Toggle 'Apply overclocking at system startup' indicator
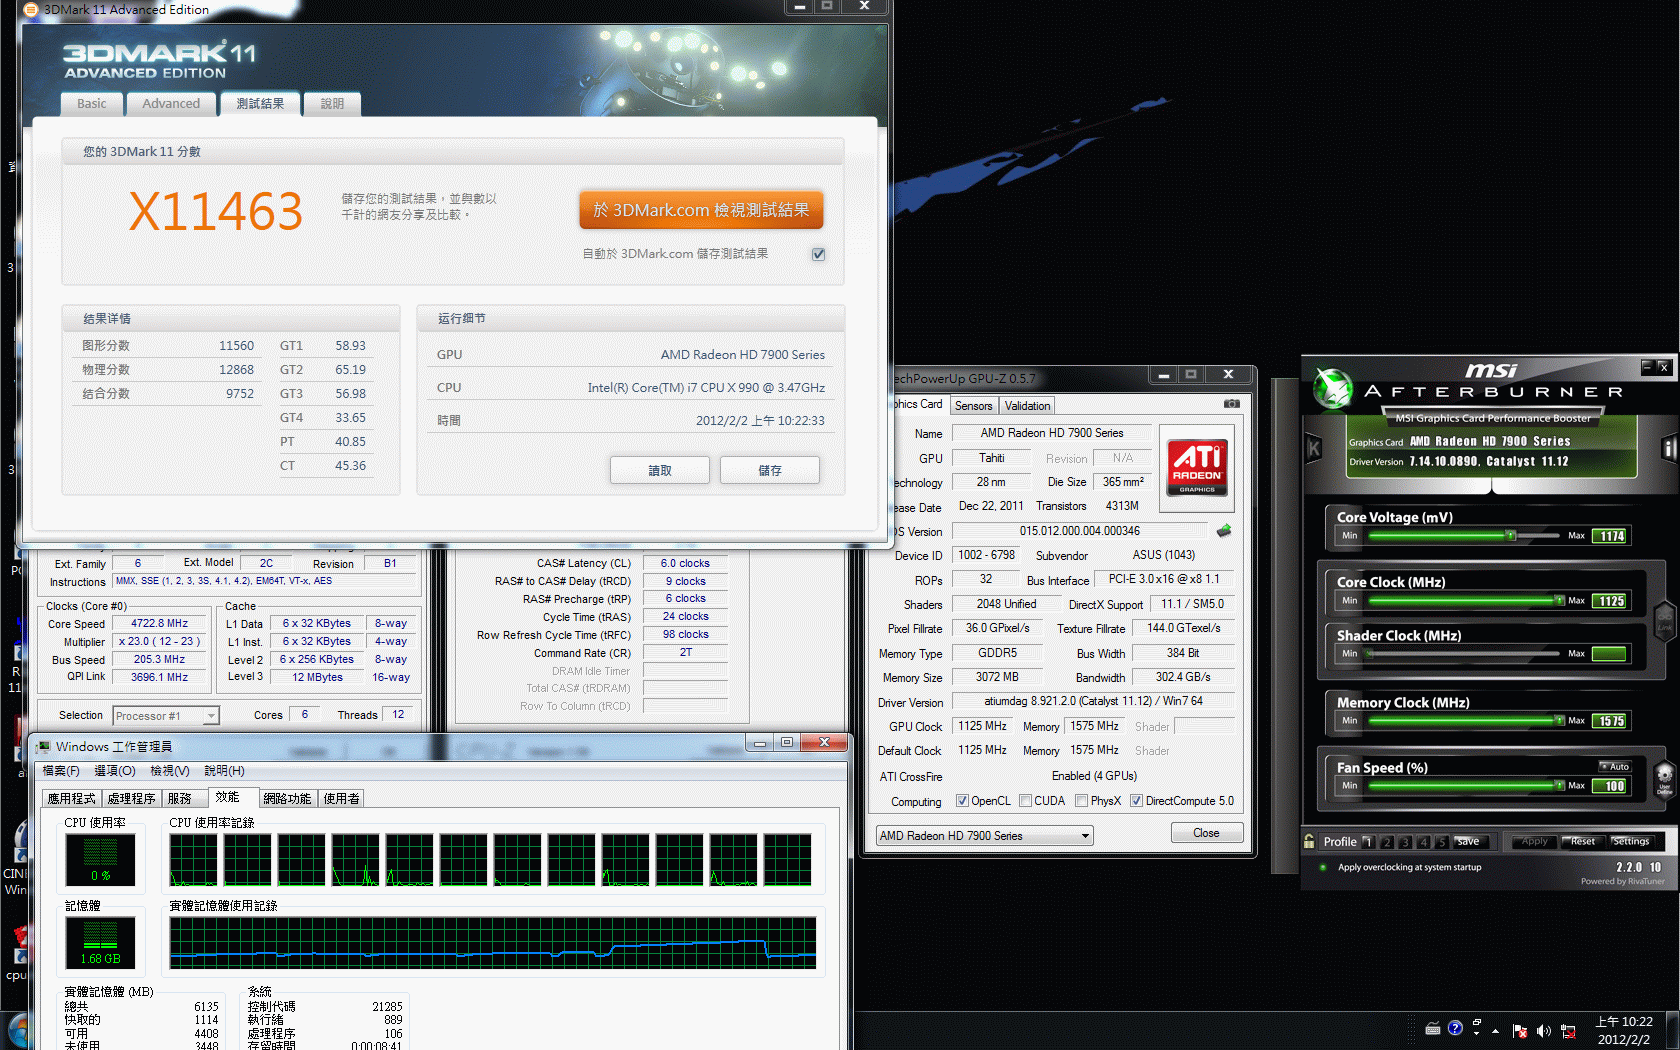 [x=1323, y=867]
